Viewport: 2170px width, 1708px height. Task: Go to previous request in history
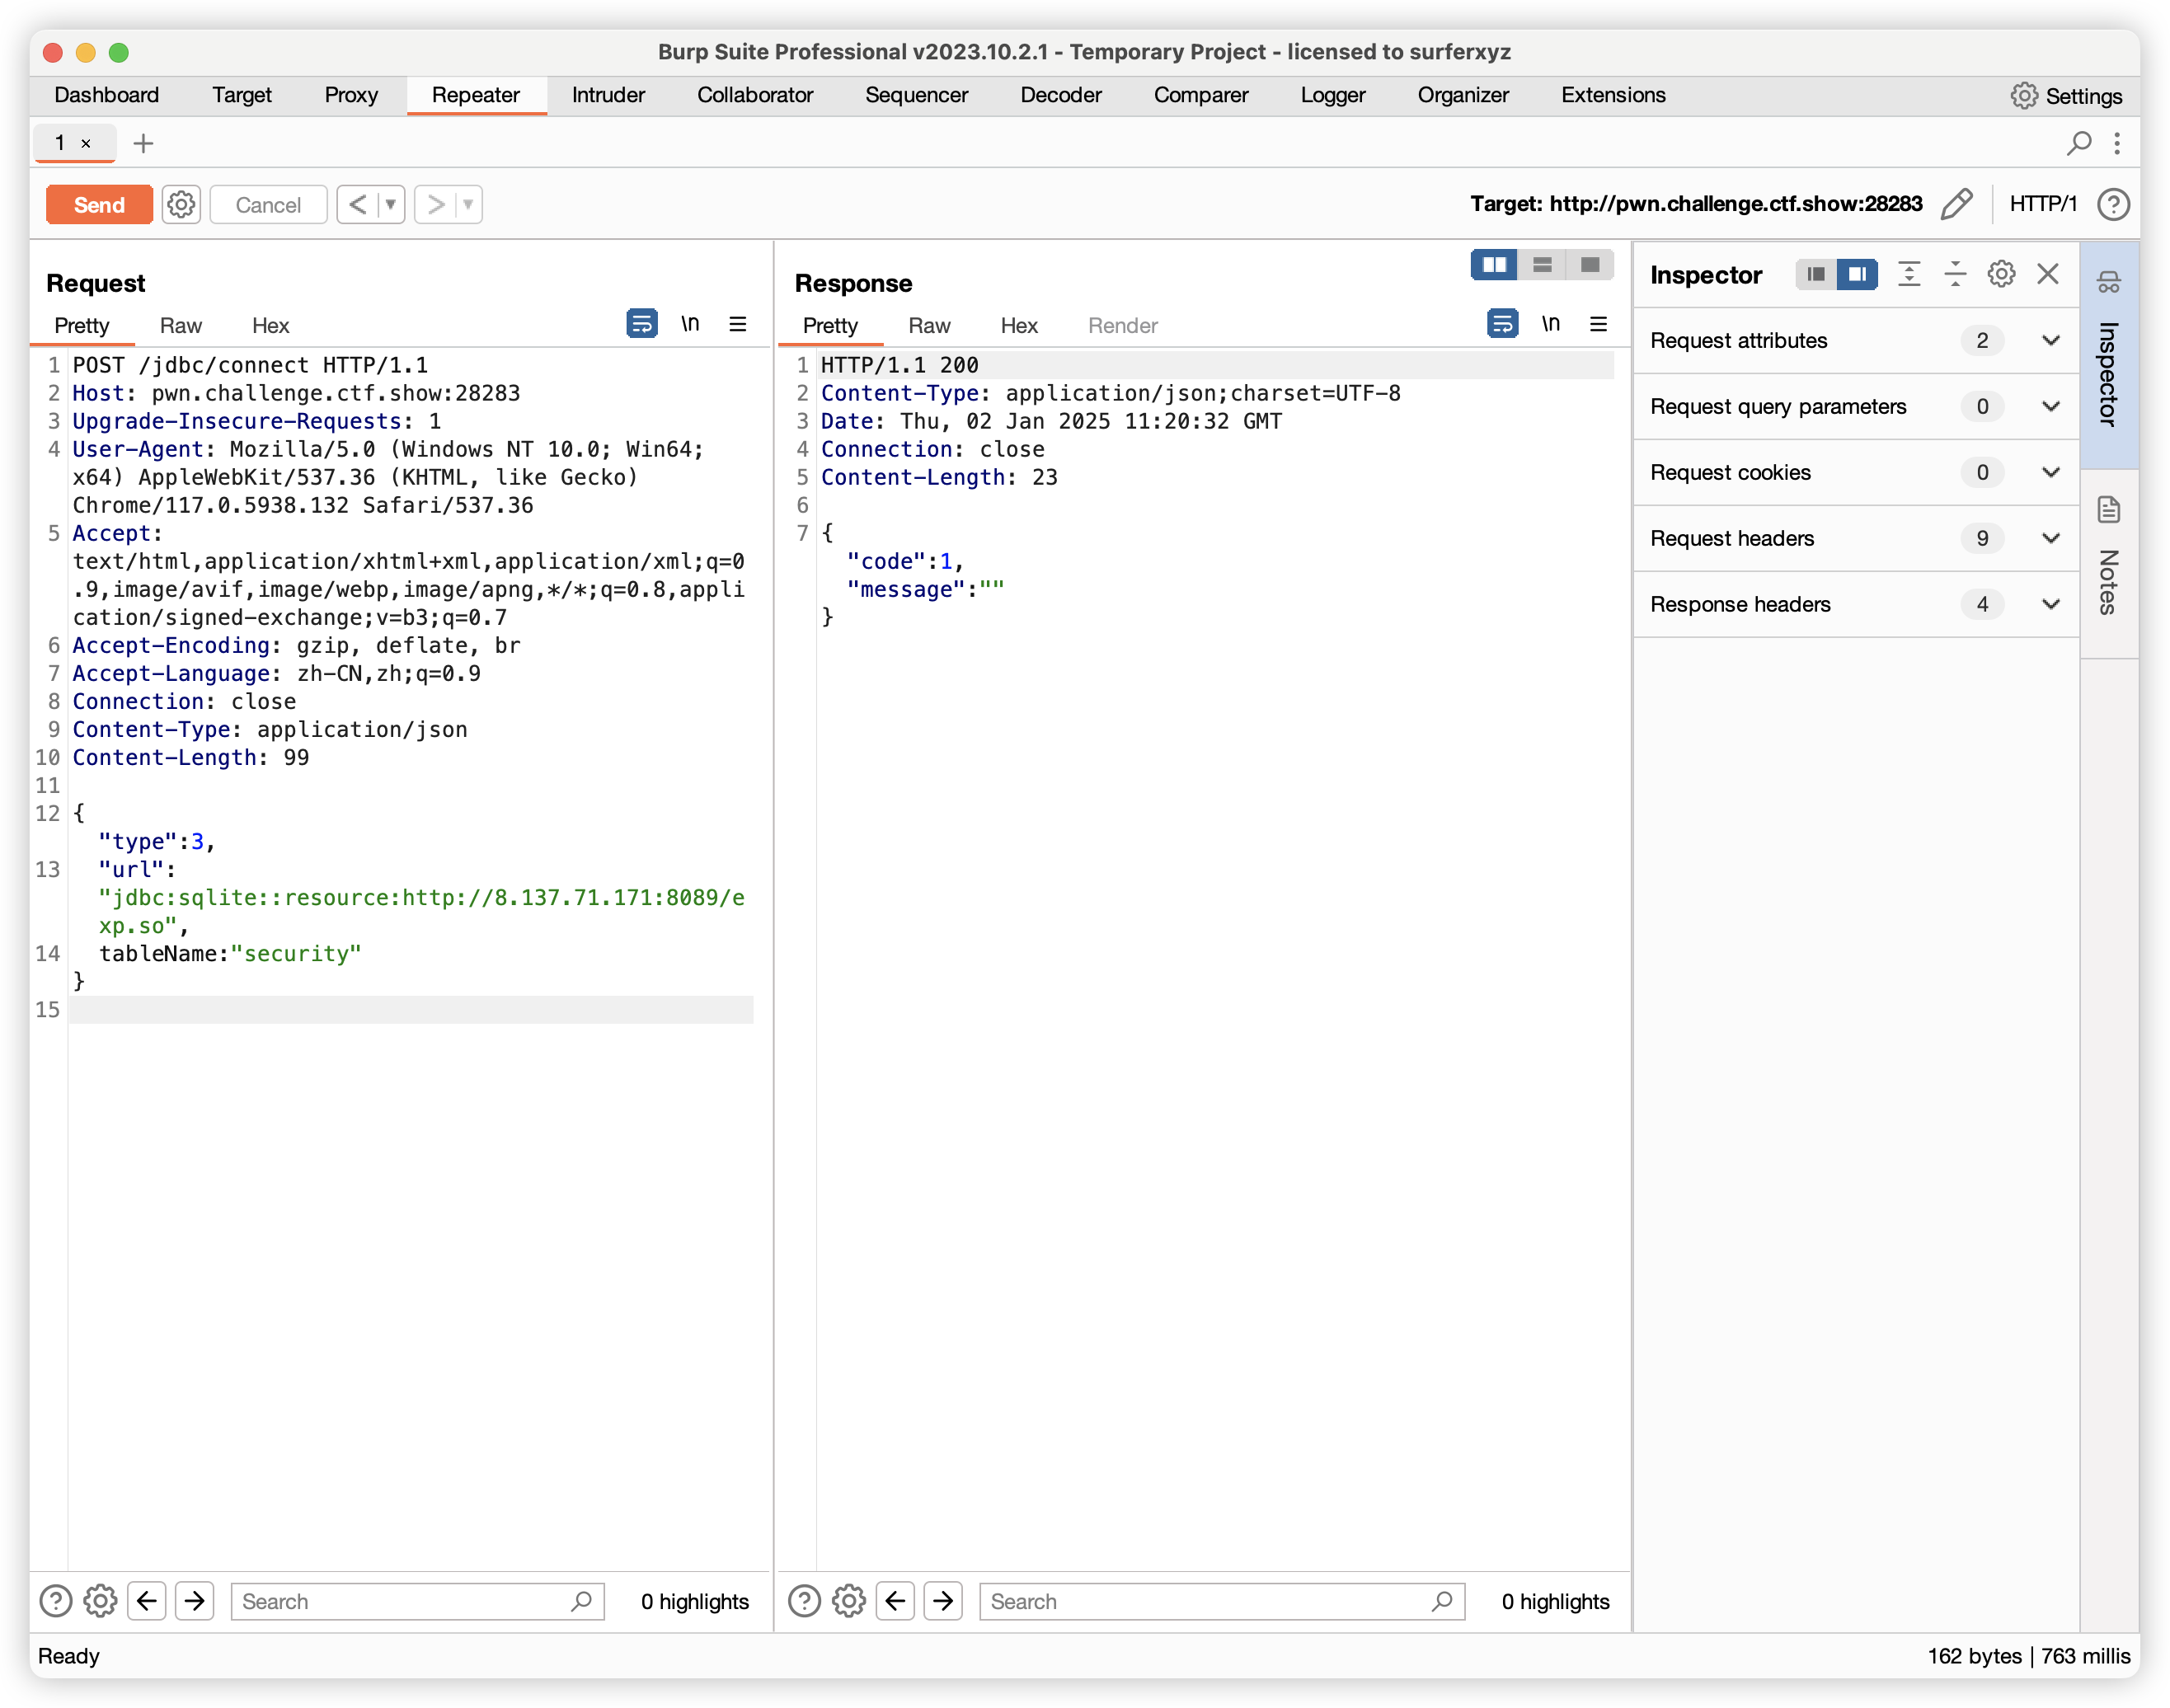click(x=358, y=205)
